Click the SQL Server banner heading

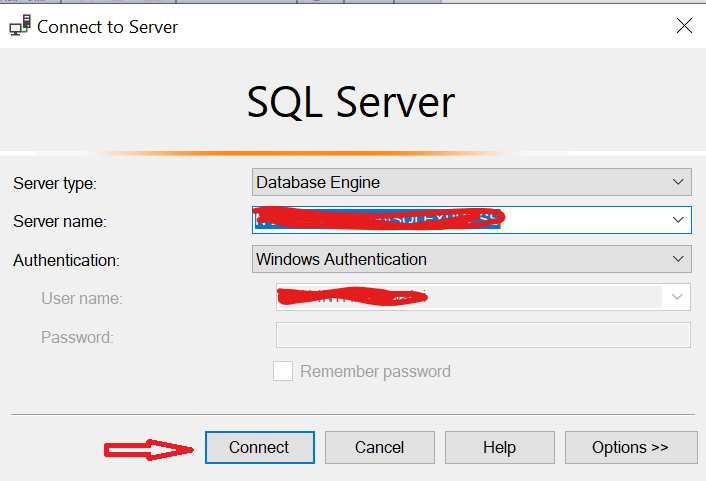(x=351, y=103)
